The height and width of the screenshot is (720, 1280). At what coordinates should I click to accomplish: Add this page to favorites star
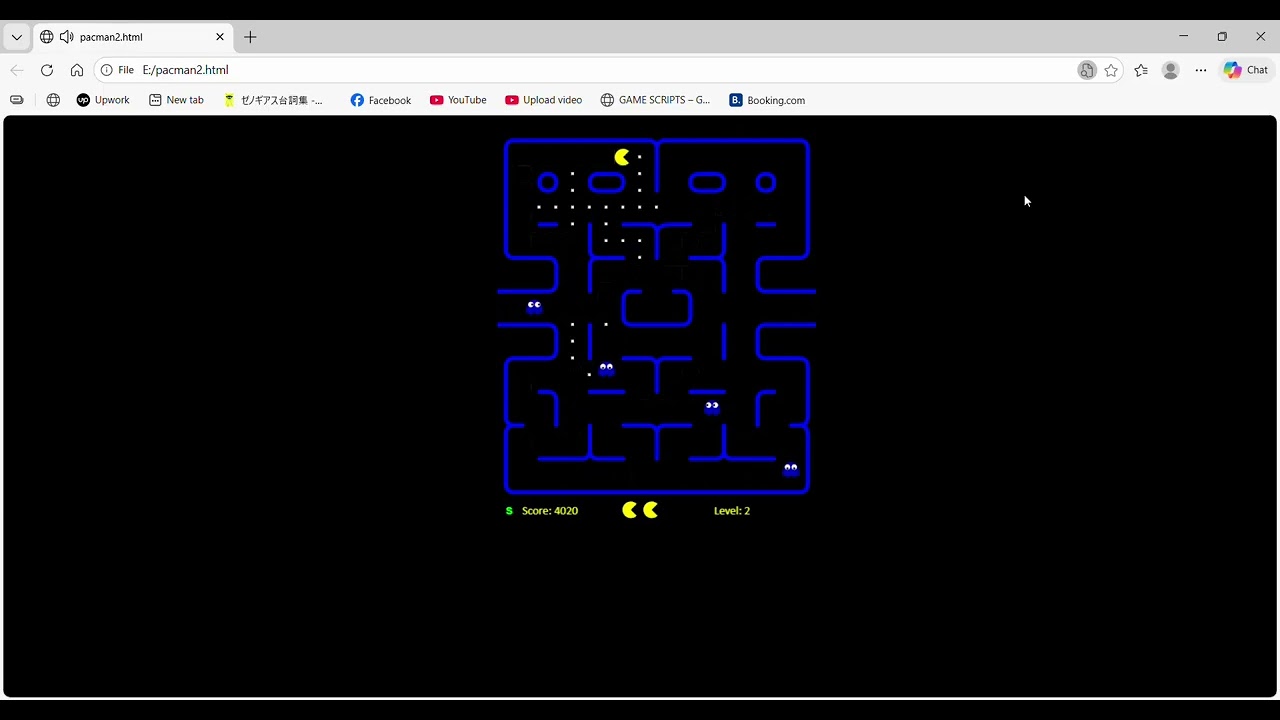(x=1111, y=70)
